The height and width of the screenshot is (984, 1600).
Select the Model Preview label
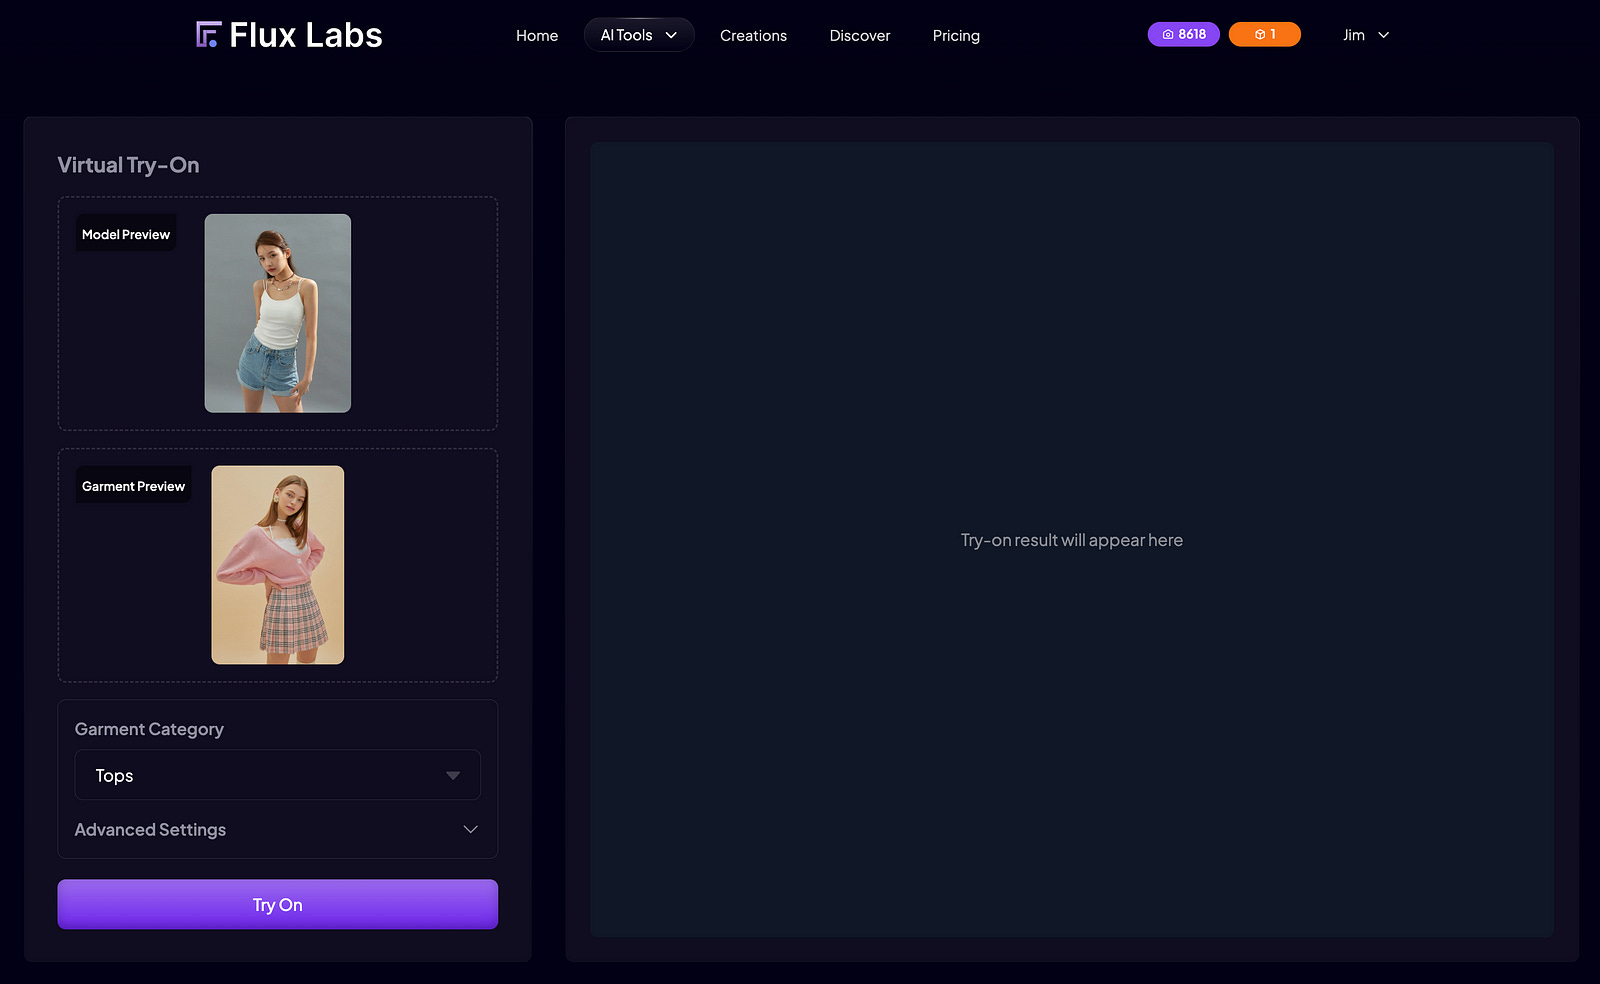click(126, 234)
